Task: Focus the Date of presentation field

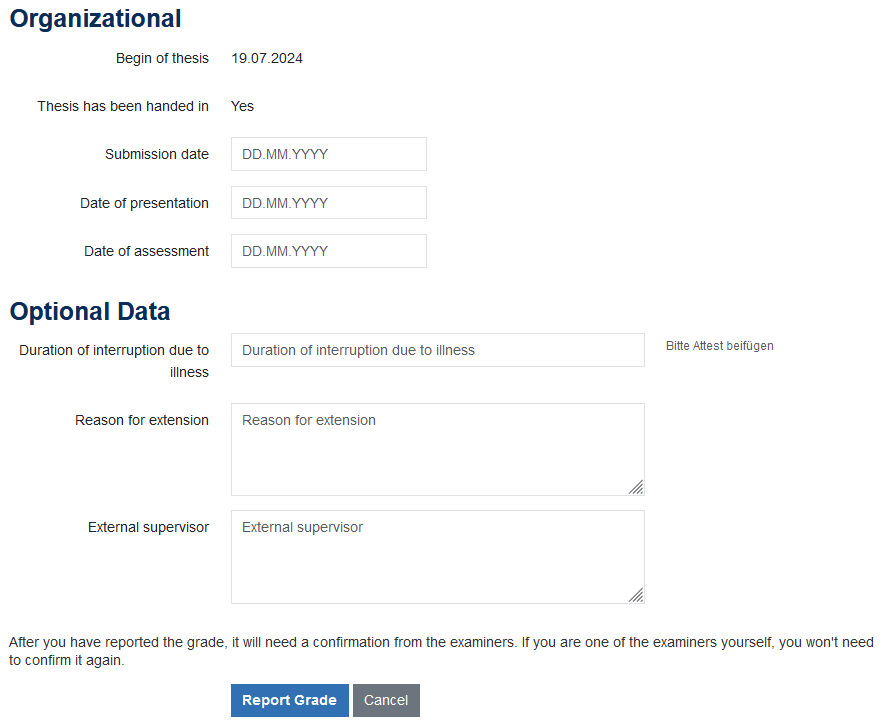Action: (x=328, y=203)
